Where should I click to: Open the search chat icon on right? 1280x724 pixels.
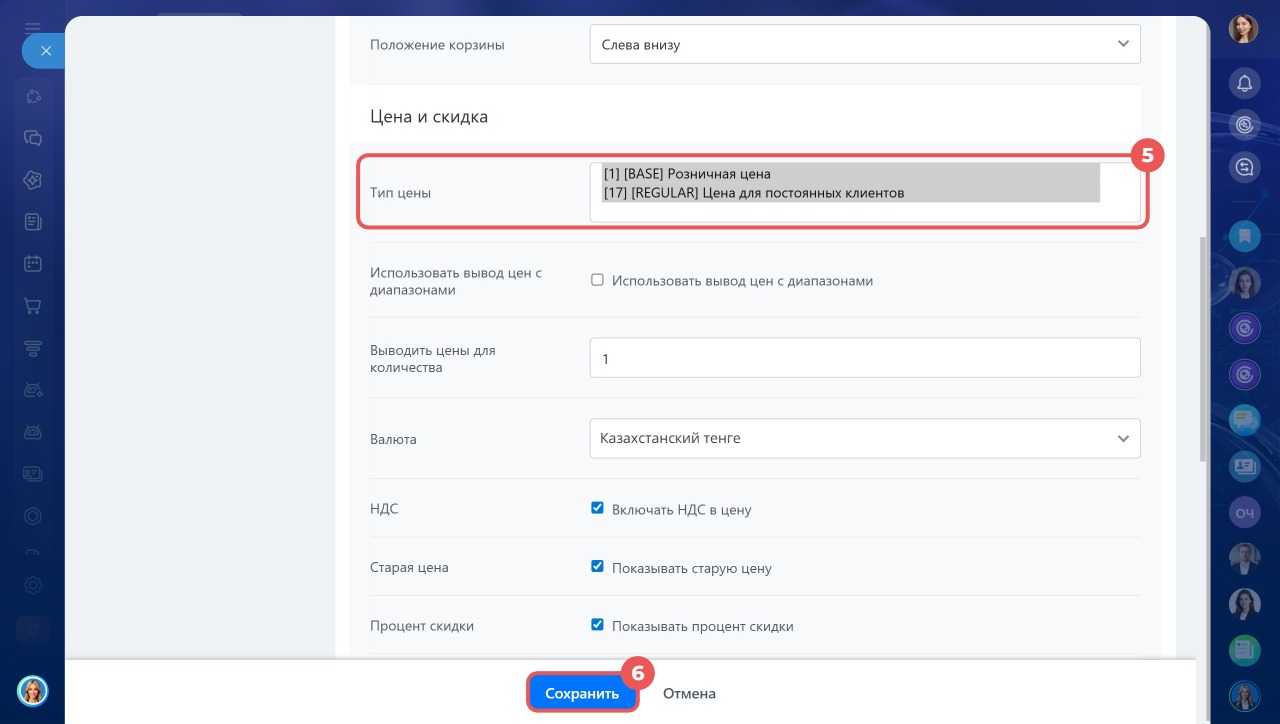[1244, 167]
